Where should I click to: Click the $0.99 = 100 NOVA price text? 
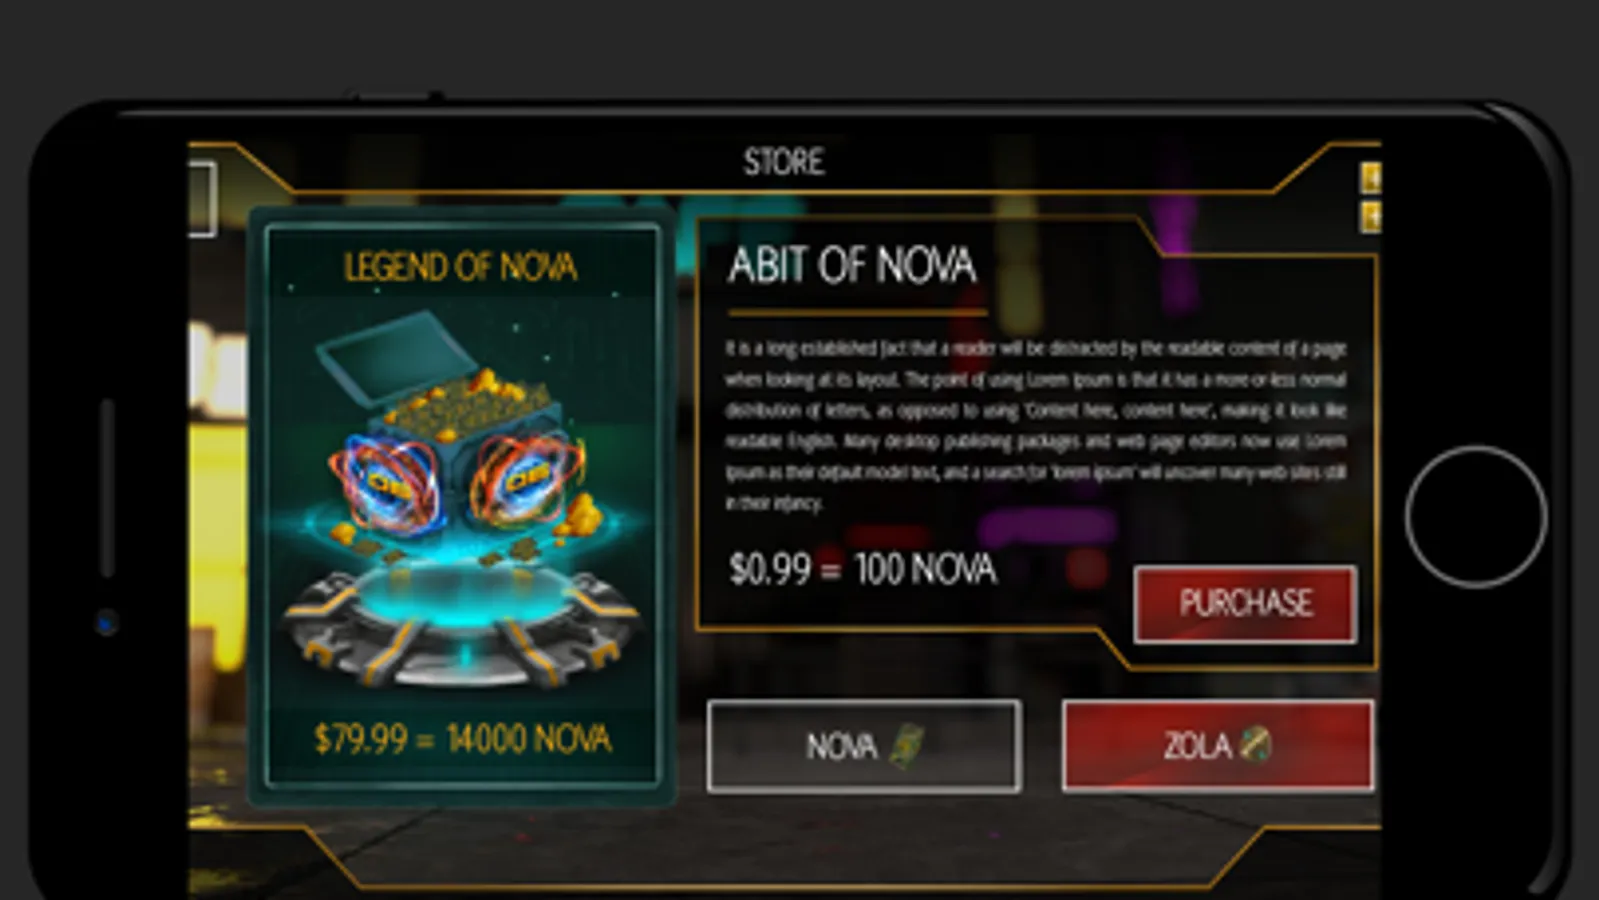[863, 569]
